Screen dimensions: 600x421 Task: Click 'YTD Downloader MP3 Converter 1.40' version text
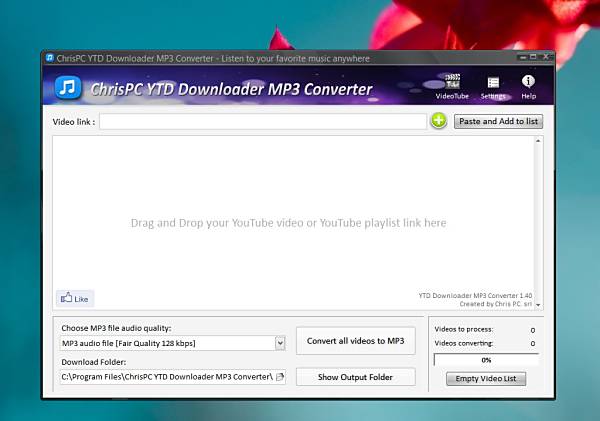pyautogui.click(x=475, y=295)
